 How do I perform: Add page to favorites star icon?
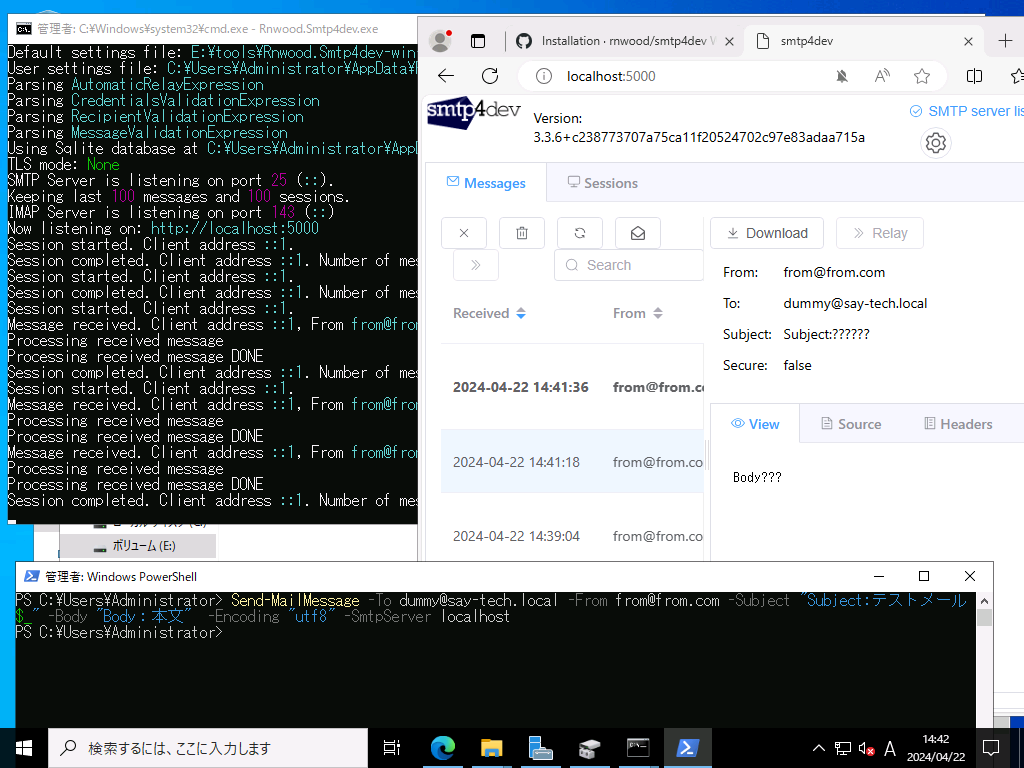tap(922, 76)
